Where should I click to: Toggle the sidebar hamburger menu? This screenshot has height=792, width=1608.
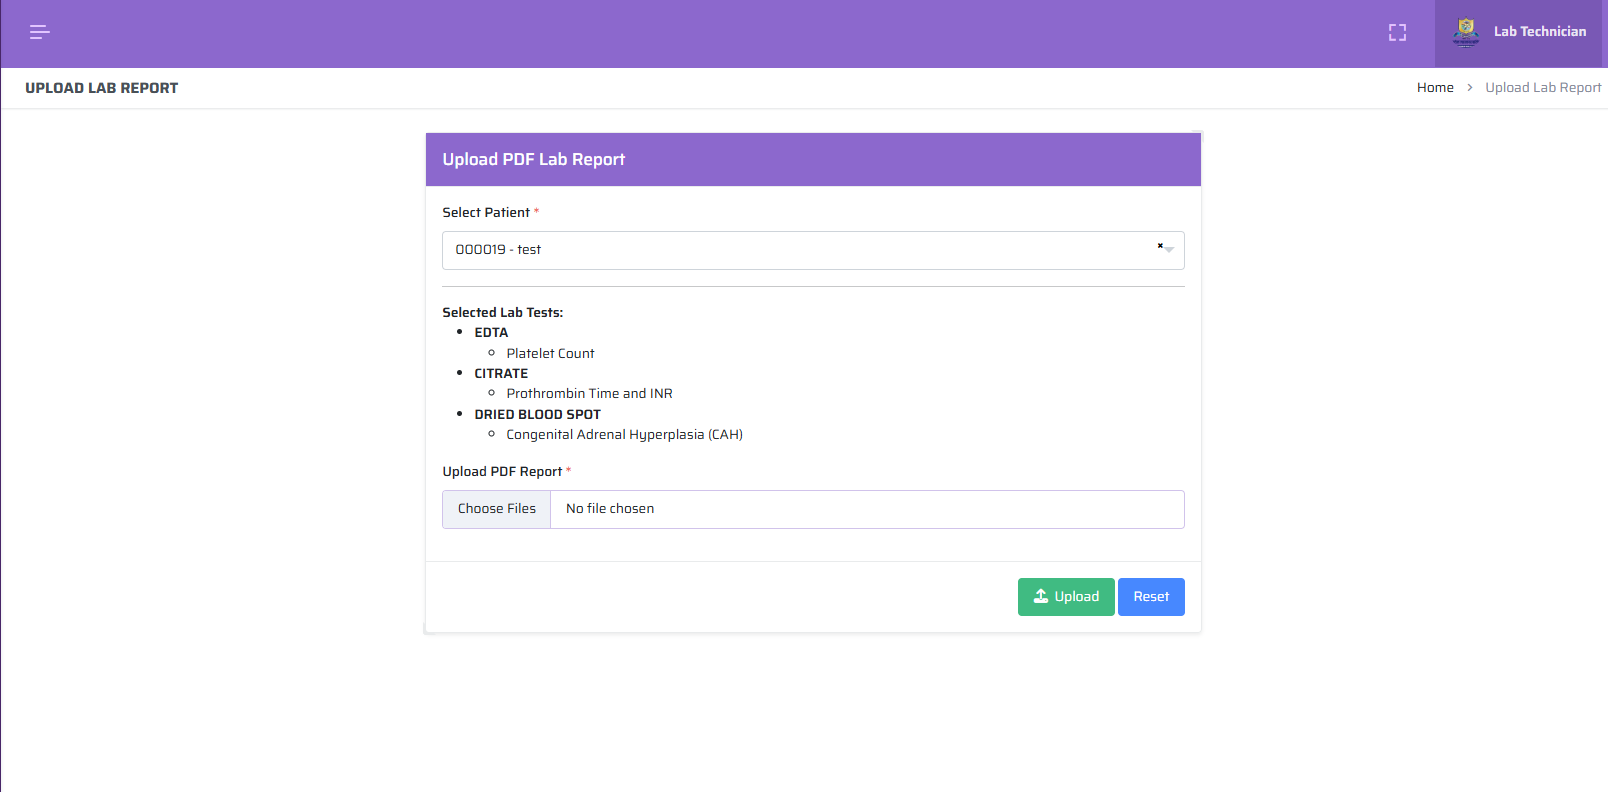[40, 33]
